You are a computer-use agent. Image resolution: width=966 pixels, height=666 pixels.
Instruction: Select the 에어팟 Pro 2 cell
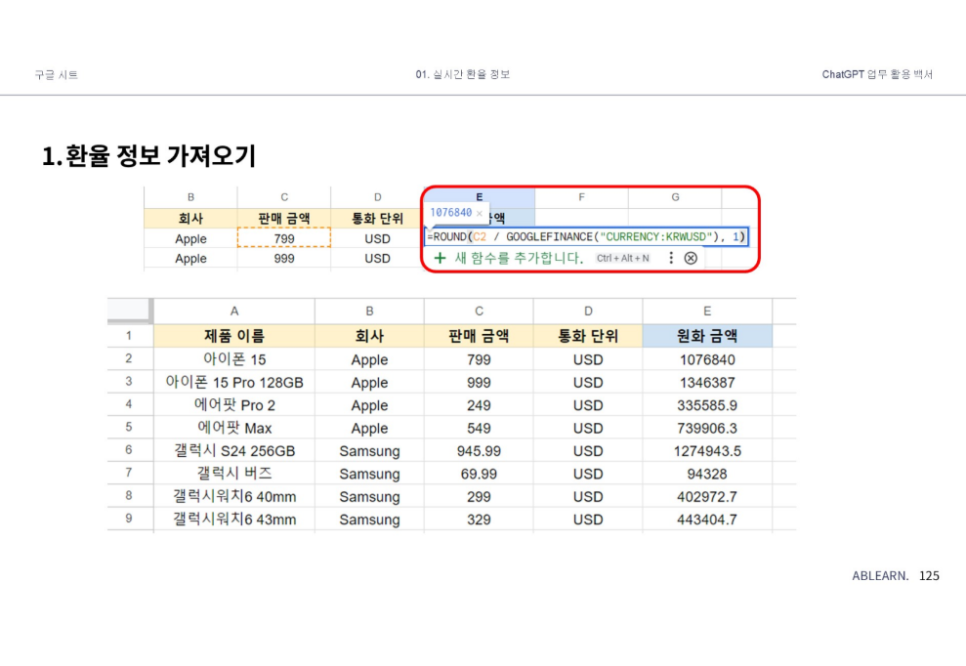pyautogui.click(x=234, y=405)
